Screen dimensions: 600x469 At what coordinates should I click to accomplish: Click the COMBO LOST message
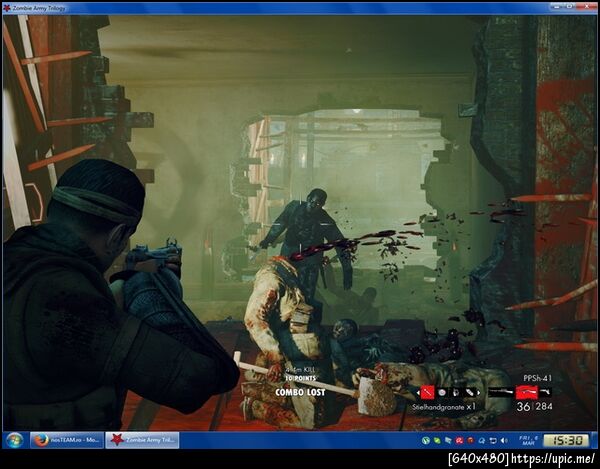coord(300,392)
